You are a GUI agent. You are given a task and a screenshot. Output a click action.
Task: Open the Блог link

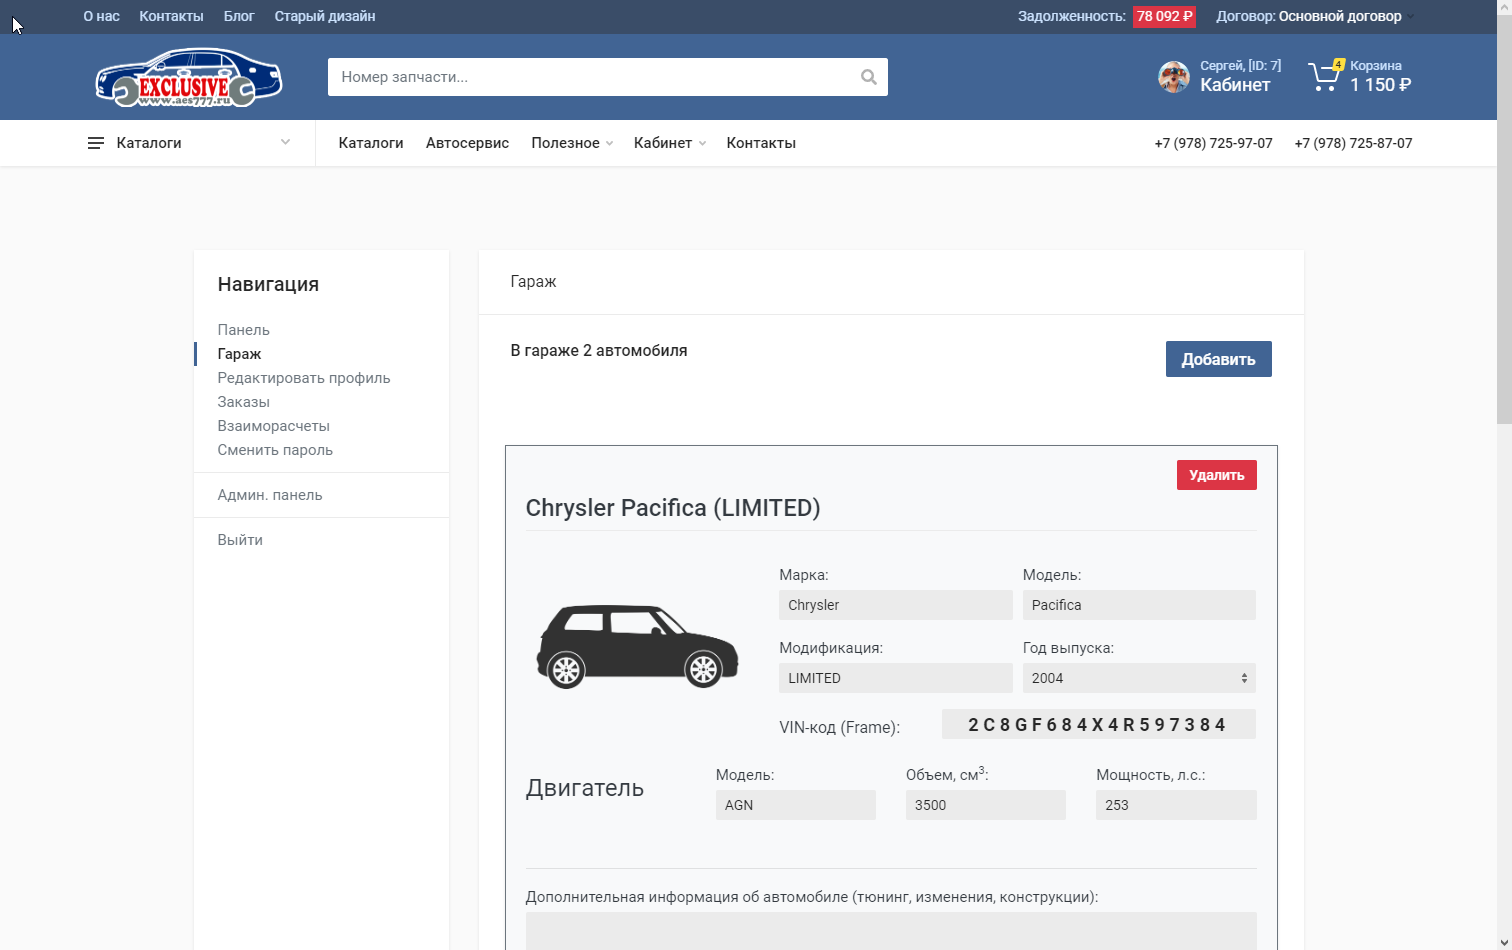[239, 16]
